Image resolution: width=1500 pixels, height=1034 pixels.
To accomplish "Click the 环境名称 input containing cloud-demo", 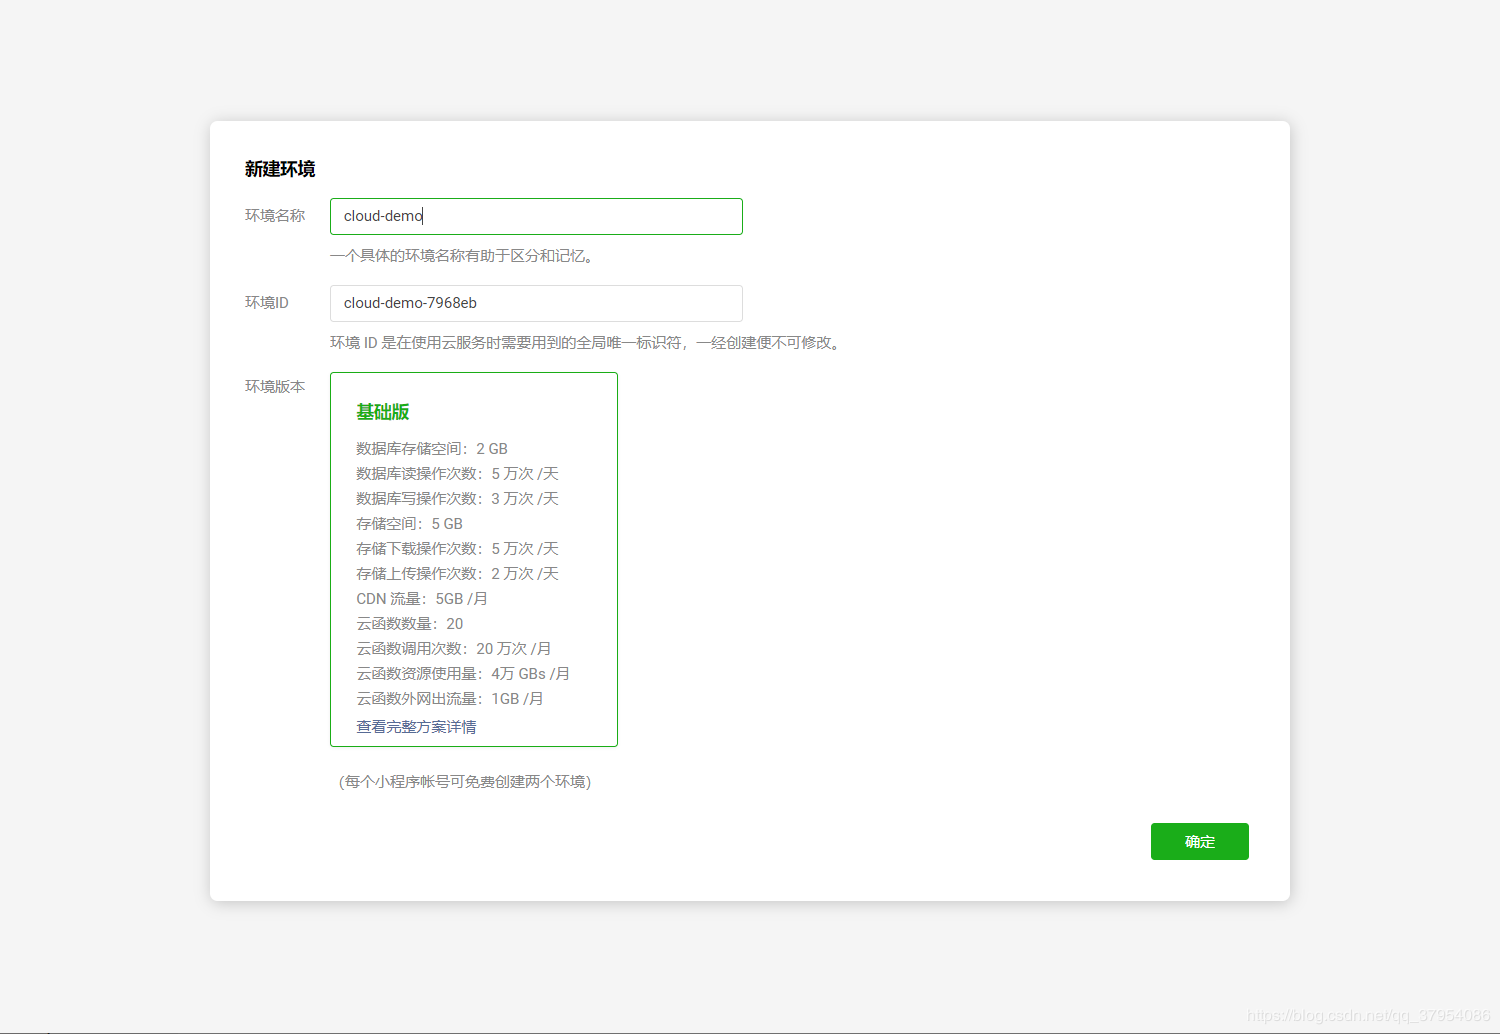I will [536, 216].
